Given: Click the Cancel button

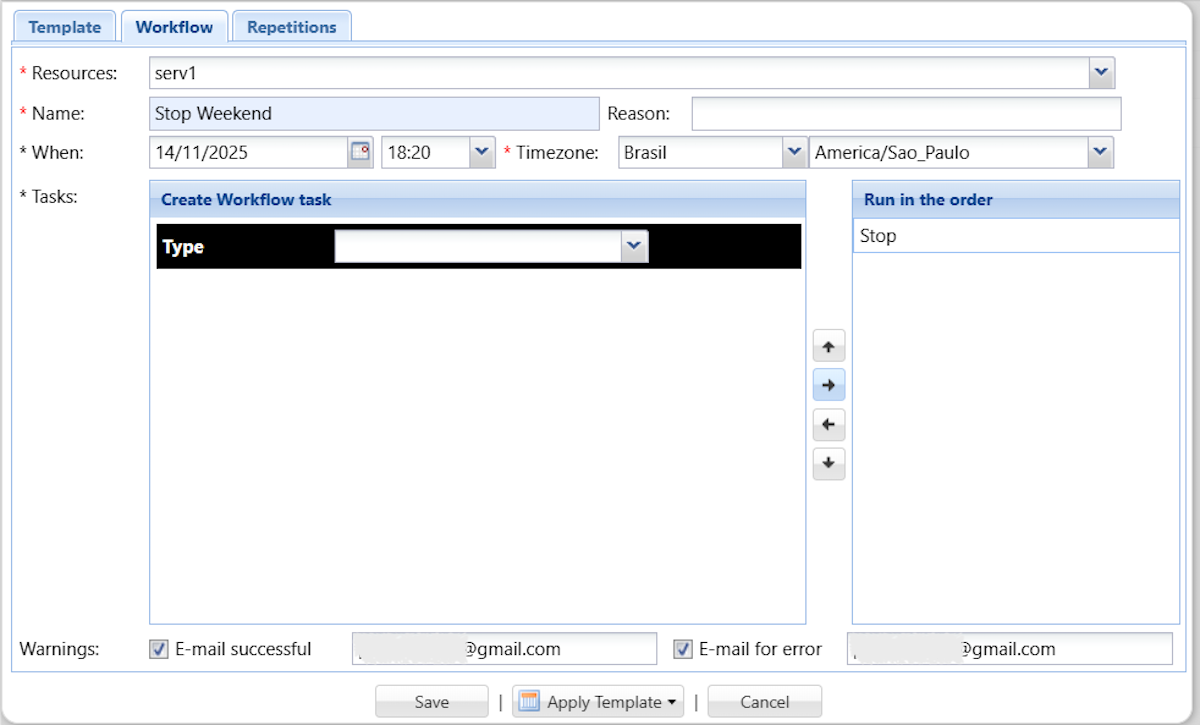Looking at the screenshot, I should 765,702.
